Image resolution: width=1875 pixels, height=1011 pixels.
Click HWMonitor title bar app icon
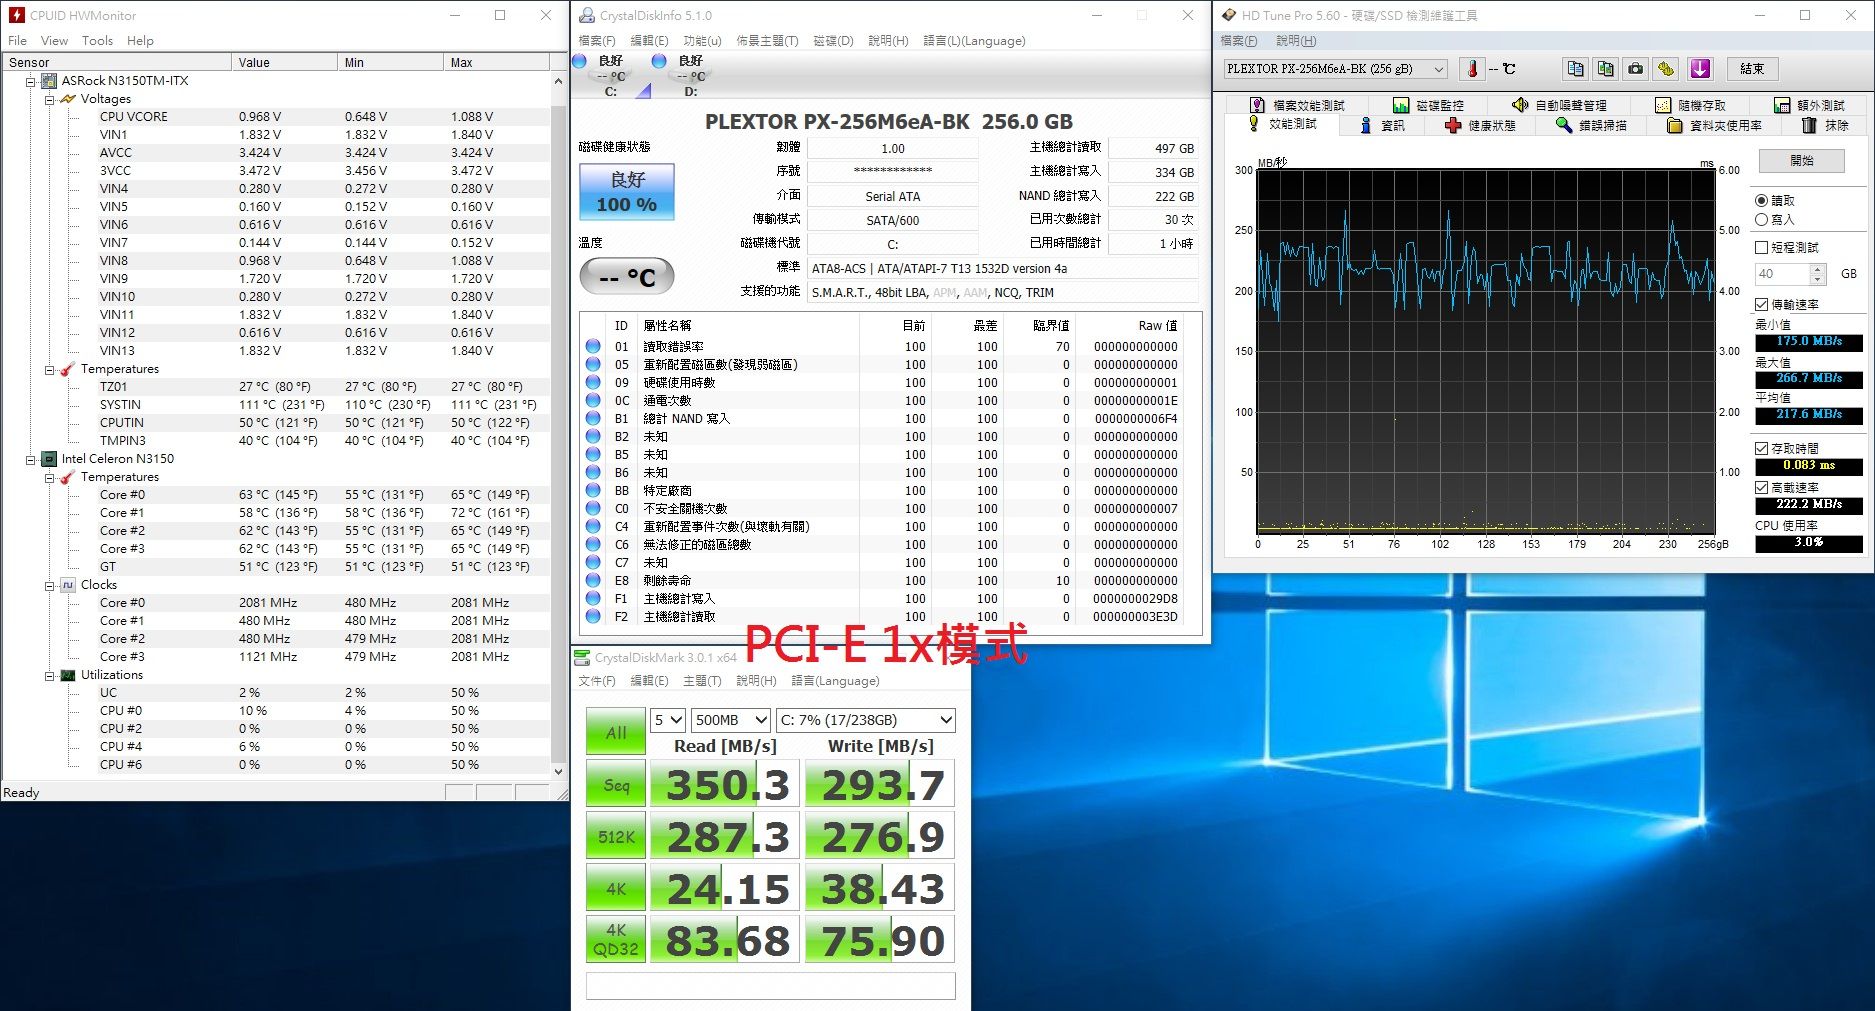[x=17, y=15]
